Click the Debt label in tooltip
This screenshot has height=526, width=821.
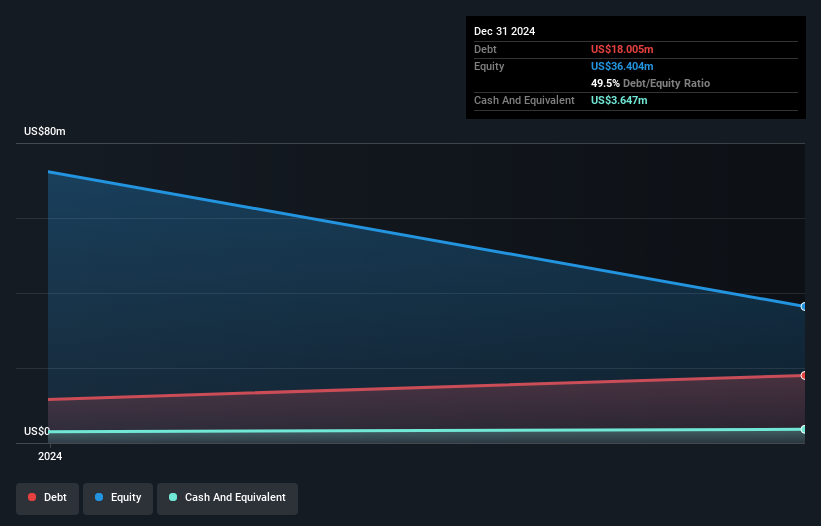pyautogui.click(x=485, y=49)
